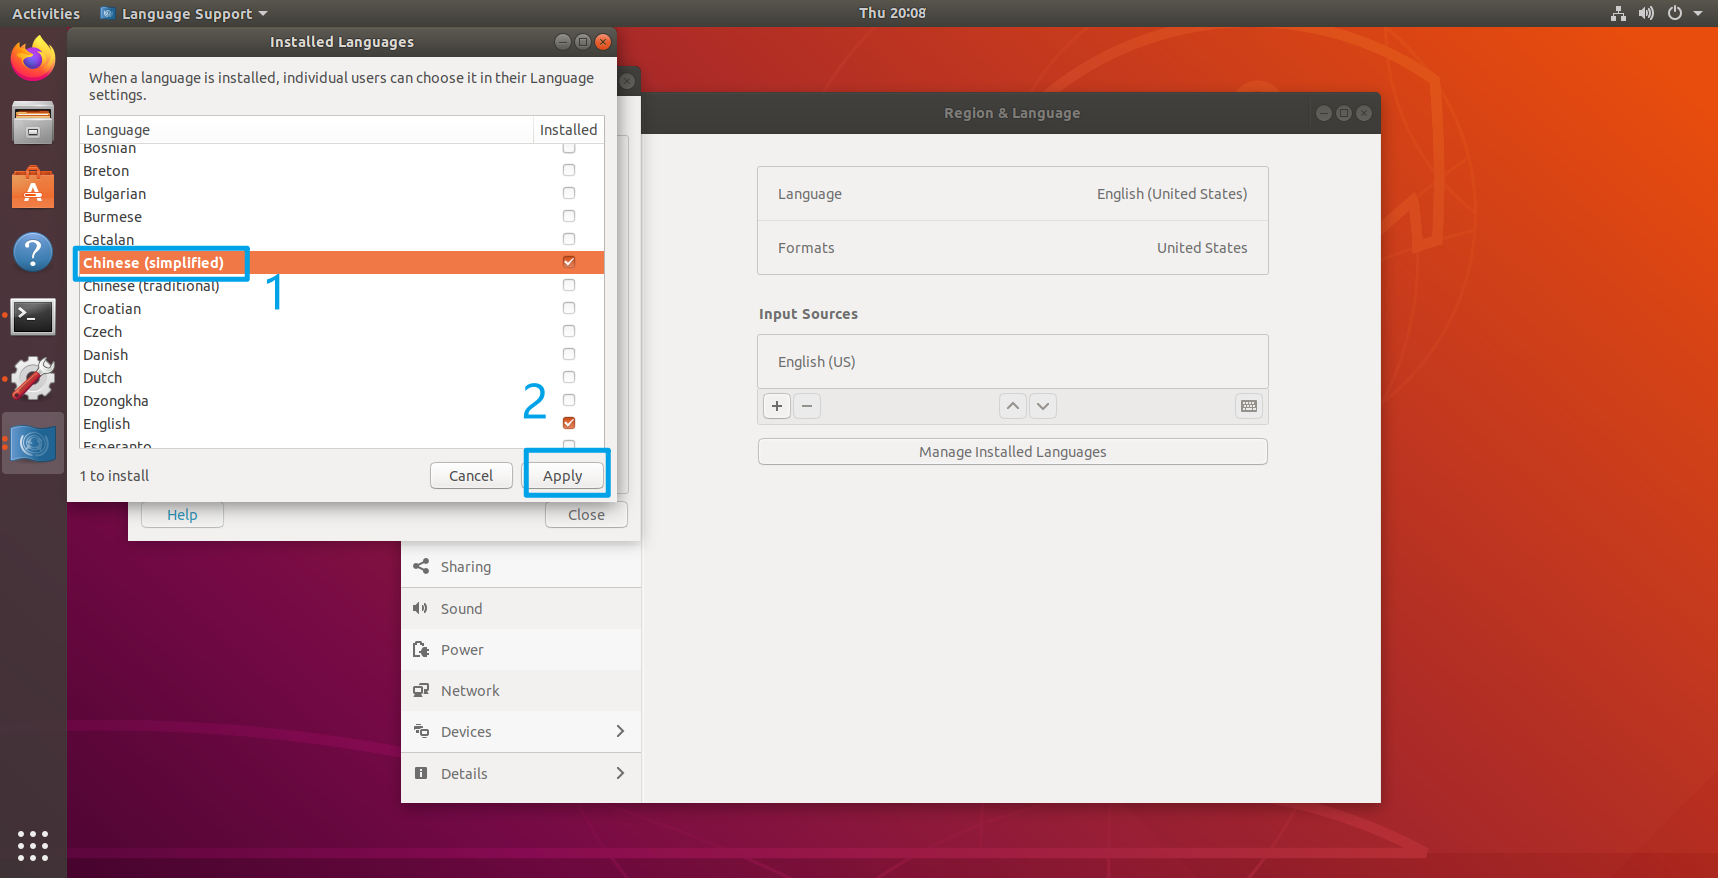The height and width of the screenshot is (878, 1718).
Task: Select Sharing in Settings sidebar
Action: (x=521, y=566)
